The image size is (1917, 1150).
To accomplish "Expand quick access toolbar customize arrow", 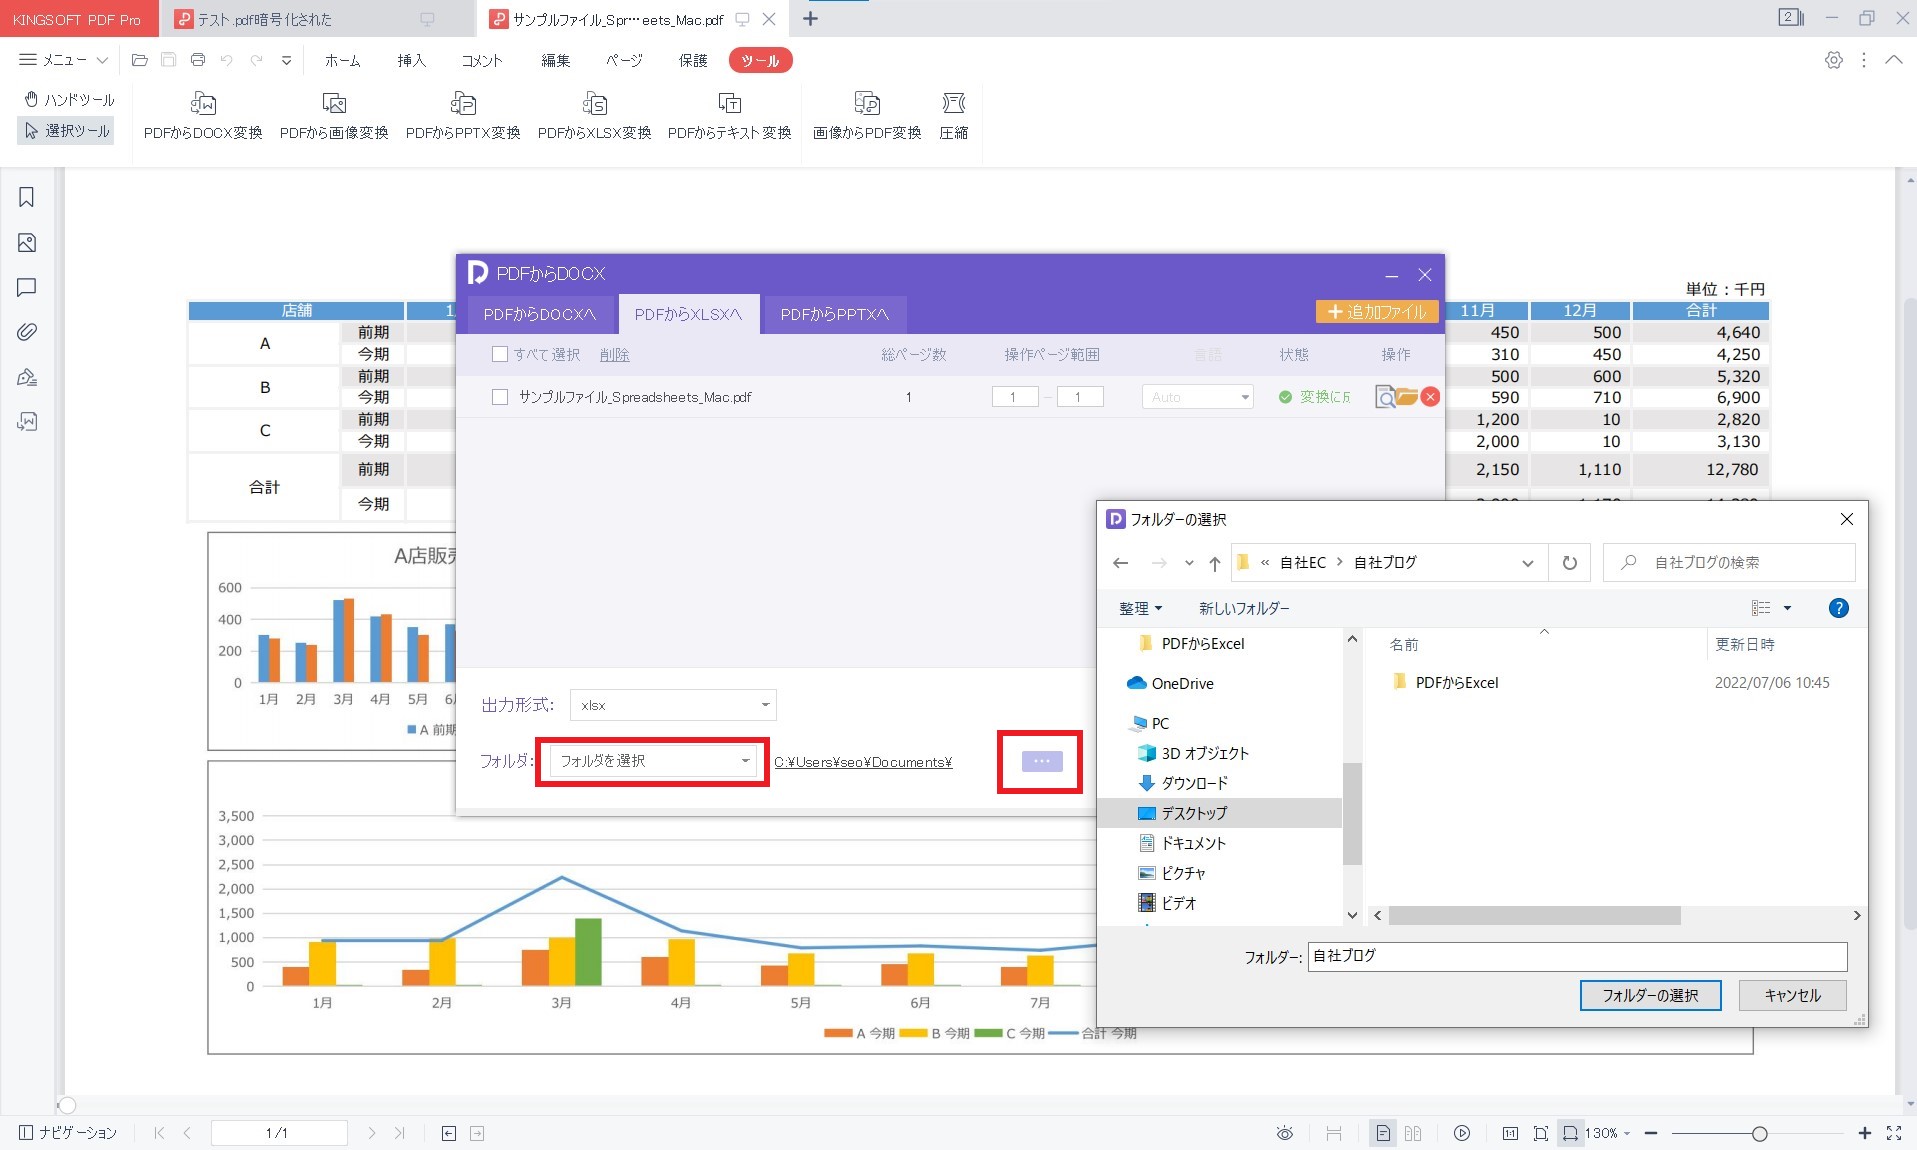I will (286, 60).
